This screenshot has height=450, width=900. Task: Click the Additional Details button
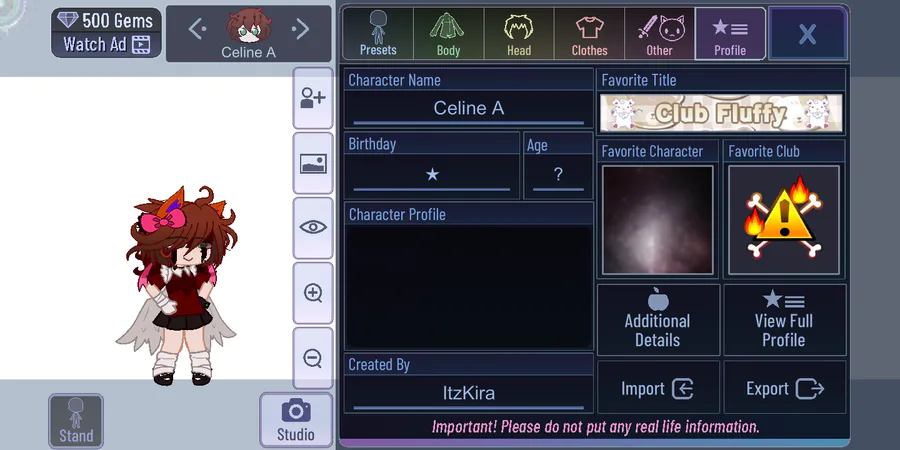tap(658, 320)
